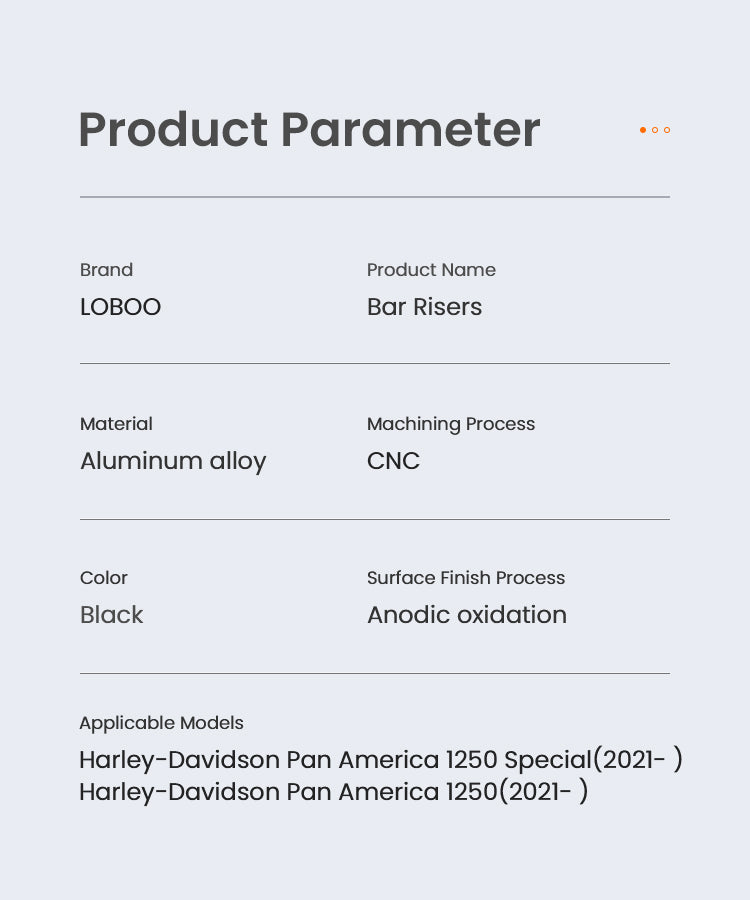Click the filled orange dot indicator
Screen dimensions: 750x900
[643, 130]
